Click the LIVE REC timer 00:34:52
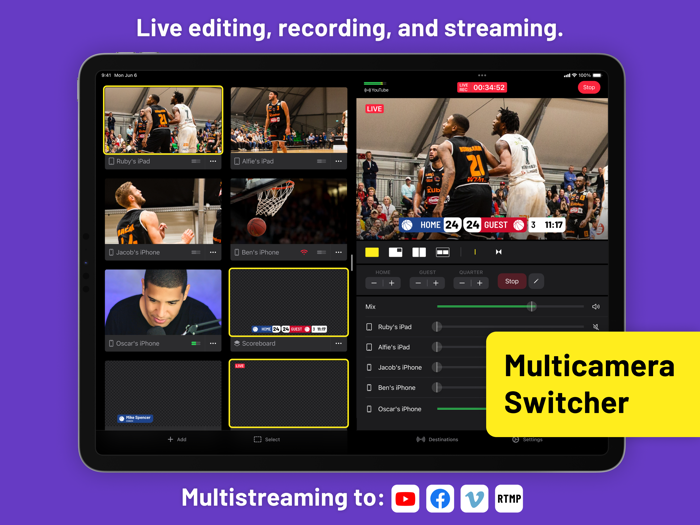Screen dimensions: 700x525 coord(482,88)
